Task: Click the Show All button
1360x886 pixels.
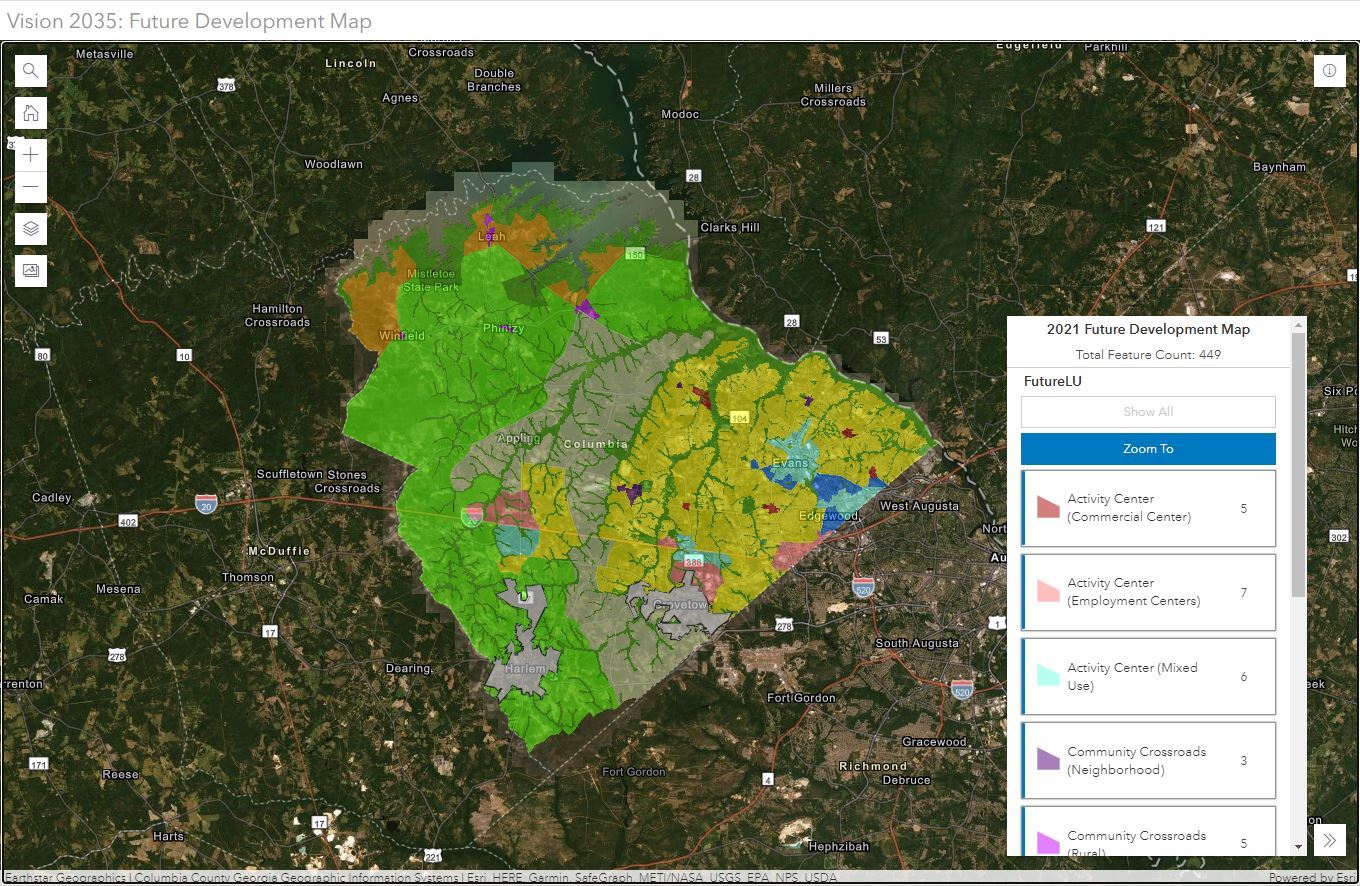Action: [1147, 412]
